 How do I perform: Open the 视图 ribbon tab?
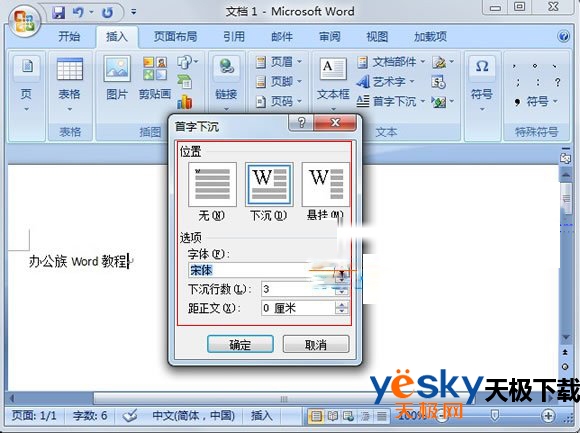[x=377, y=36]
